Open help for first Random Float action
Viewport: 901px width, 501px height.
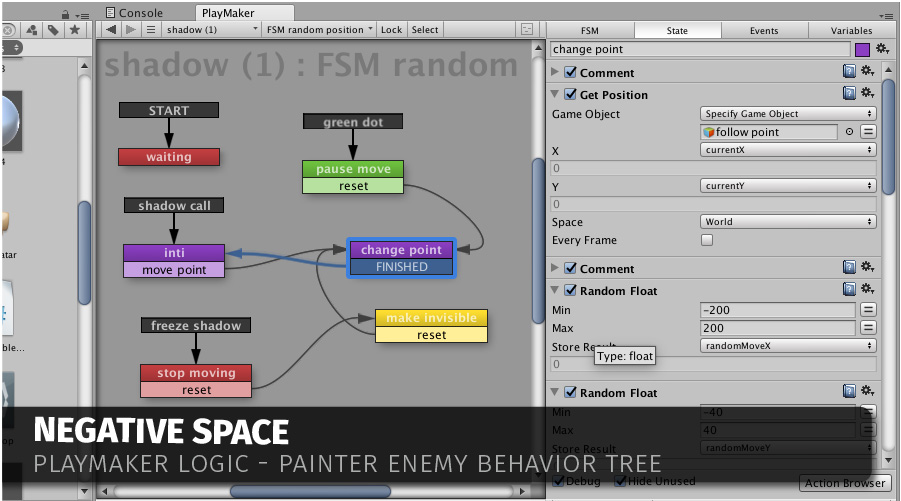pyautogui.click(x=849, y=290)
